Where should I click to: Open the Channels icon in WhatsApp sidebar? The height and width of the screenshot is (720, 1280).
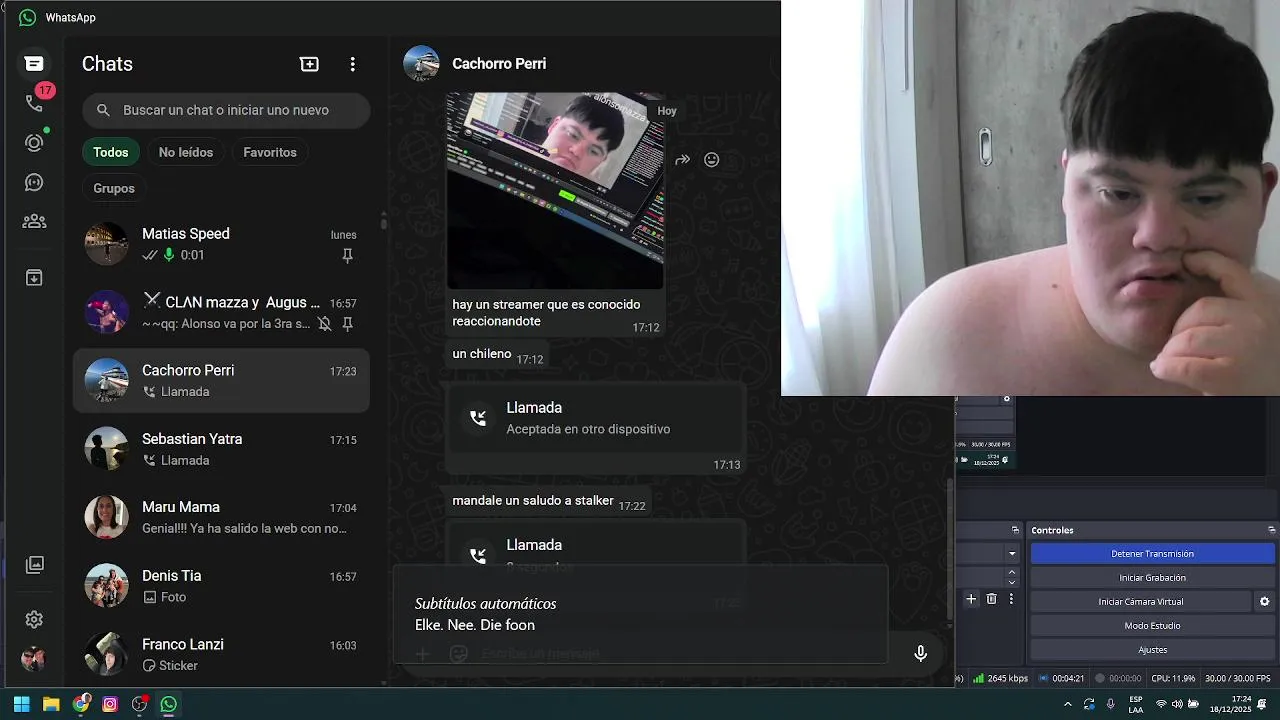(x=34, y=182)
